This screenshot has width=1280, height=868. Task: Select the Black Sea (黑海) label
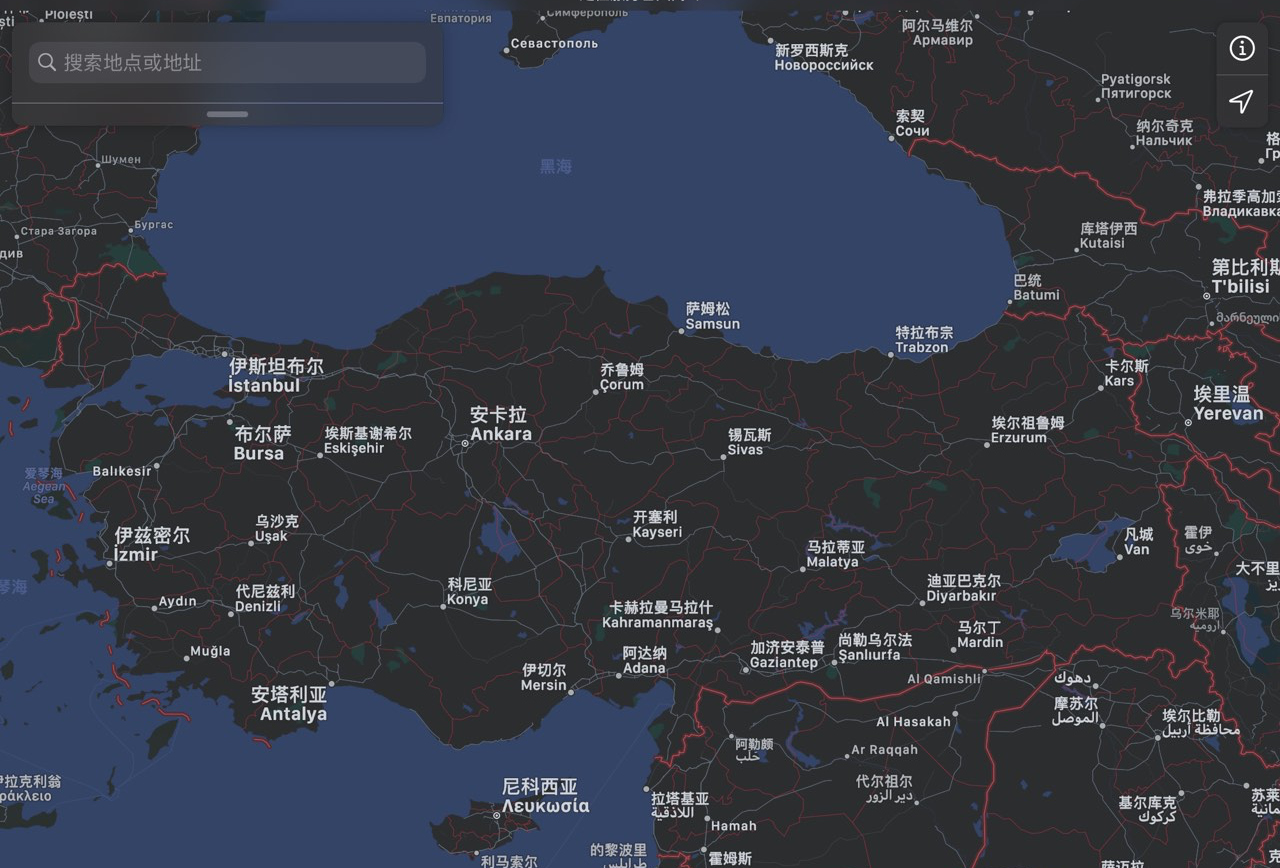pos(556,167)
